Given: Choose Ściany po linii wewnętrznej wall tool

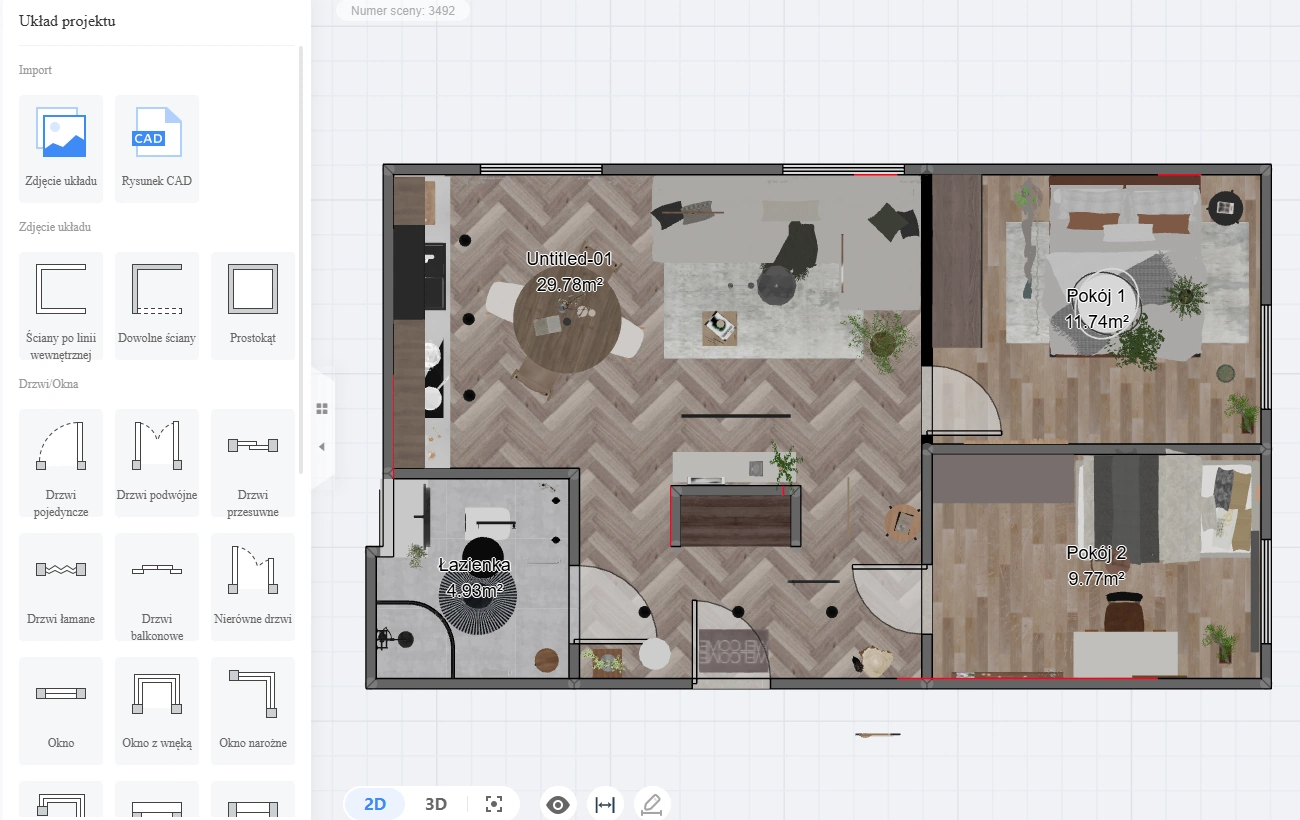Looking at the screenshot, I should [61, 290].
